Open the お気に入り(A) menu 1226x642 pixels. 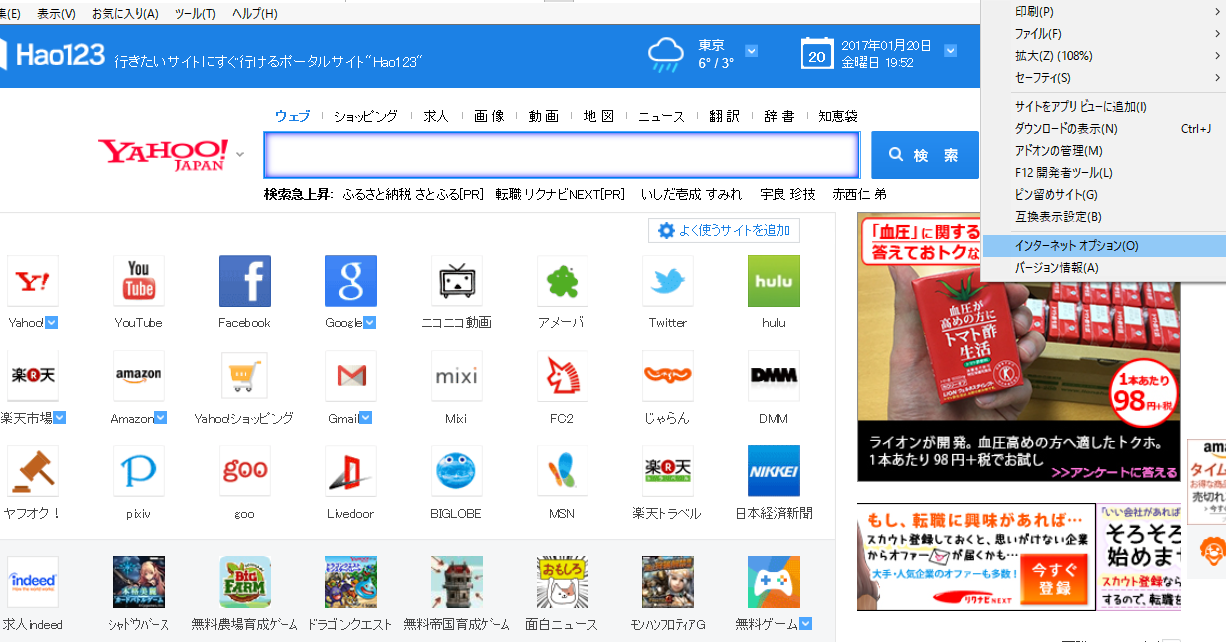click(125, 14)
